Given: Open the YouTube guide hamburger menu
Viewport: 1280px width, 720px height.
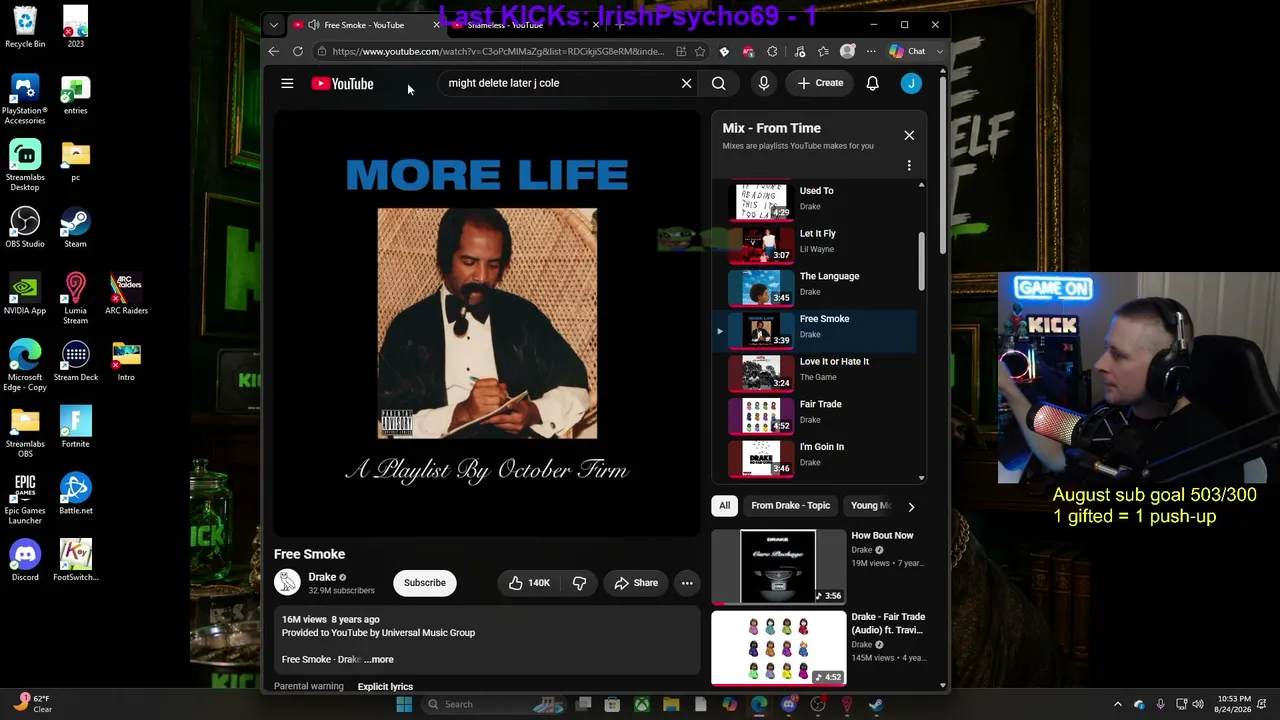Looking at the screenshot, I should click(287, 83).
